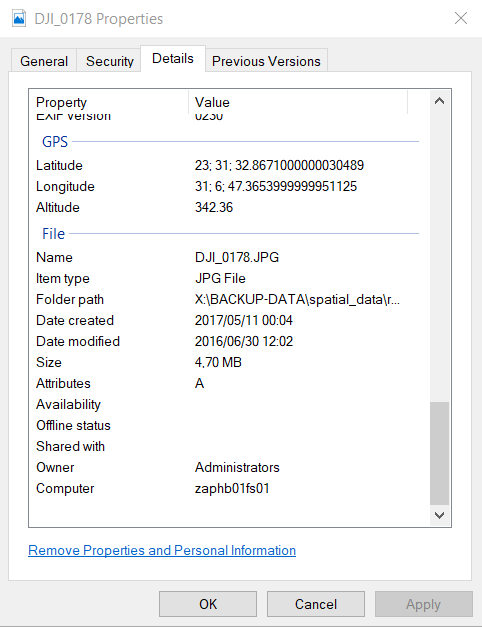Select the Attributes property label
Screen dimensions: 482x627
[x=63, y=383]
